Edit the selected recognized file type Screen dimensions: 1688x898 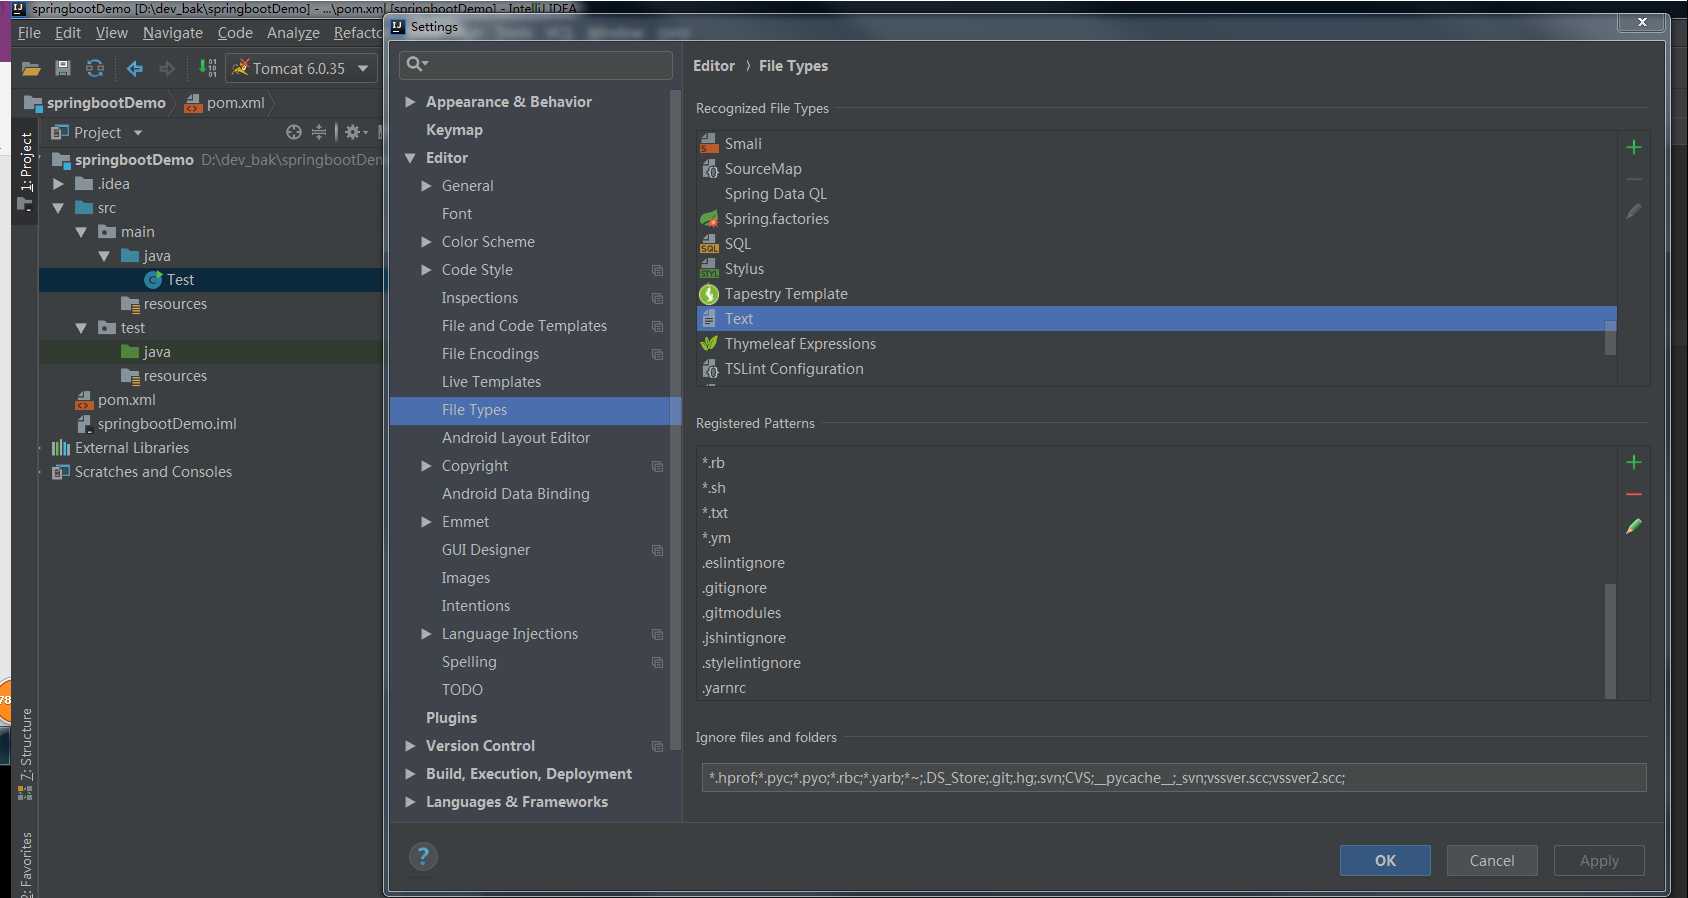(1634, 211)
